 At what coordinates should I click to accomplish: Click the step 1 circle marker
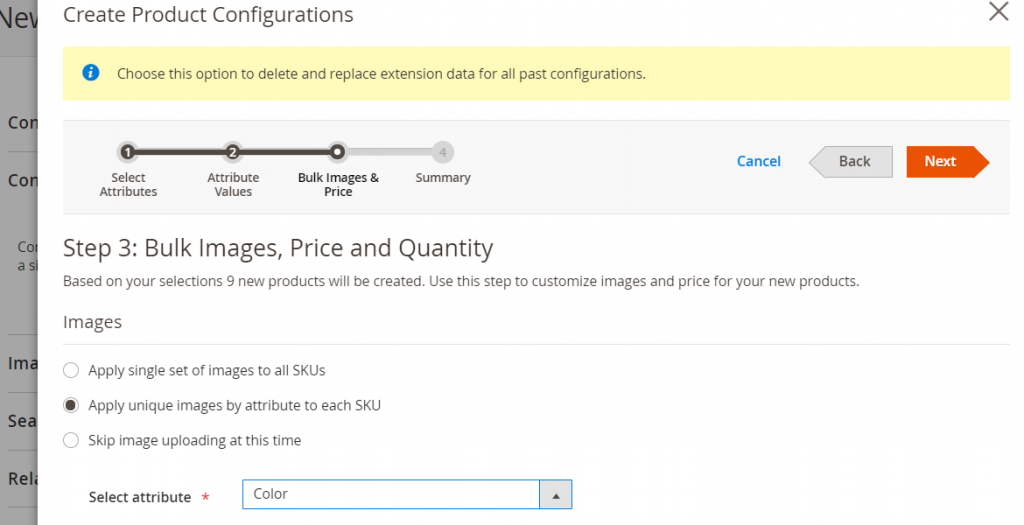tap(127, 152)
